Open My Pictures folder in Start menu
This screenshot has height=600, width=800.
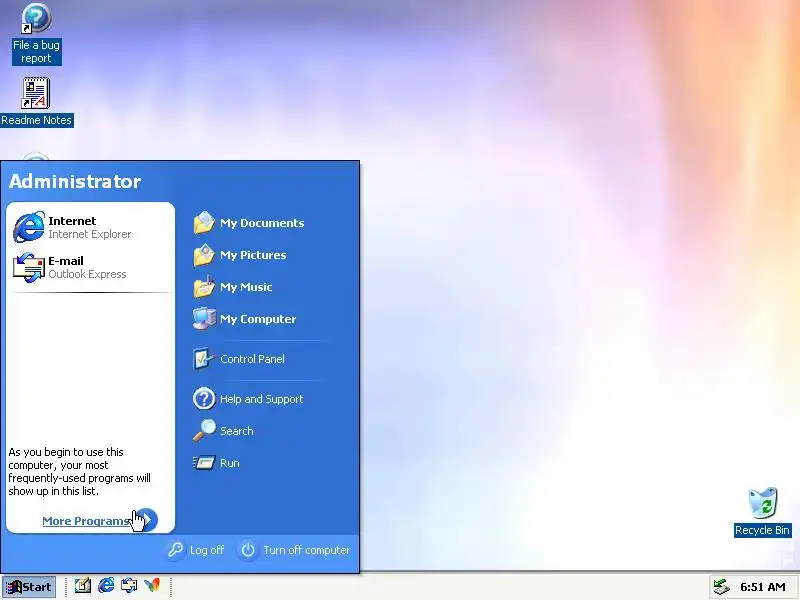240,255
